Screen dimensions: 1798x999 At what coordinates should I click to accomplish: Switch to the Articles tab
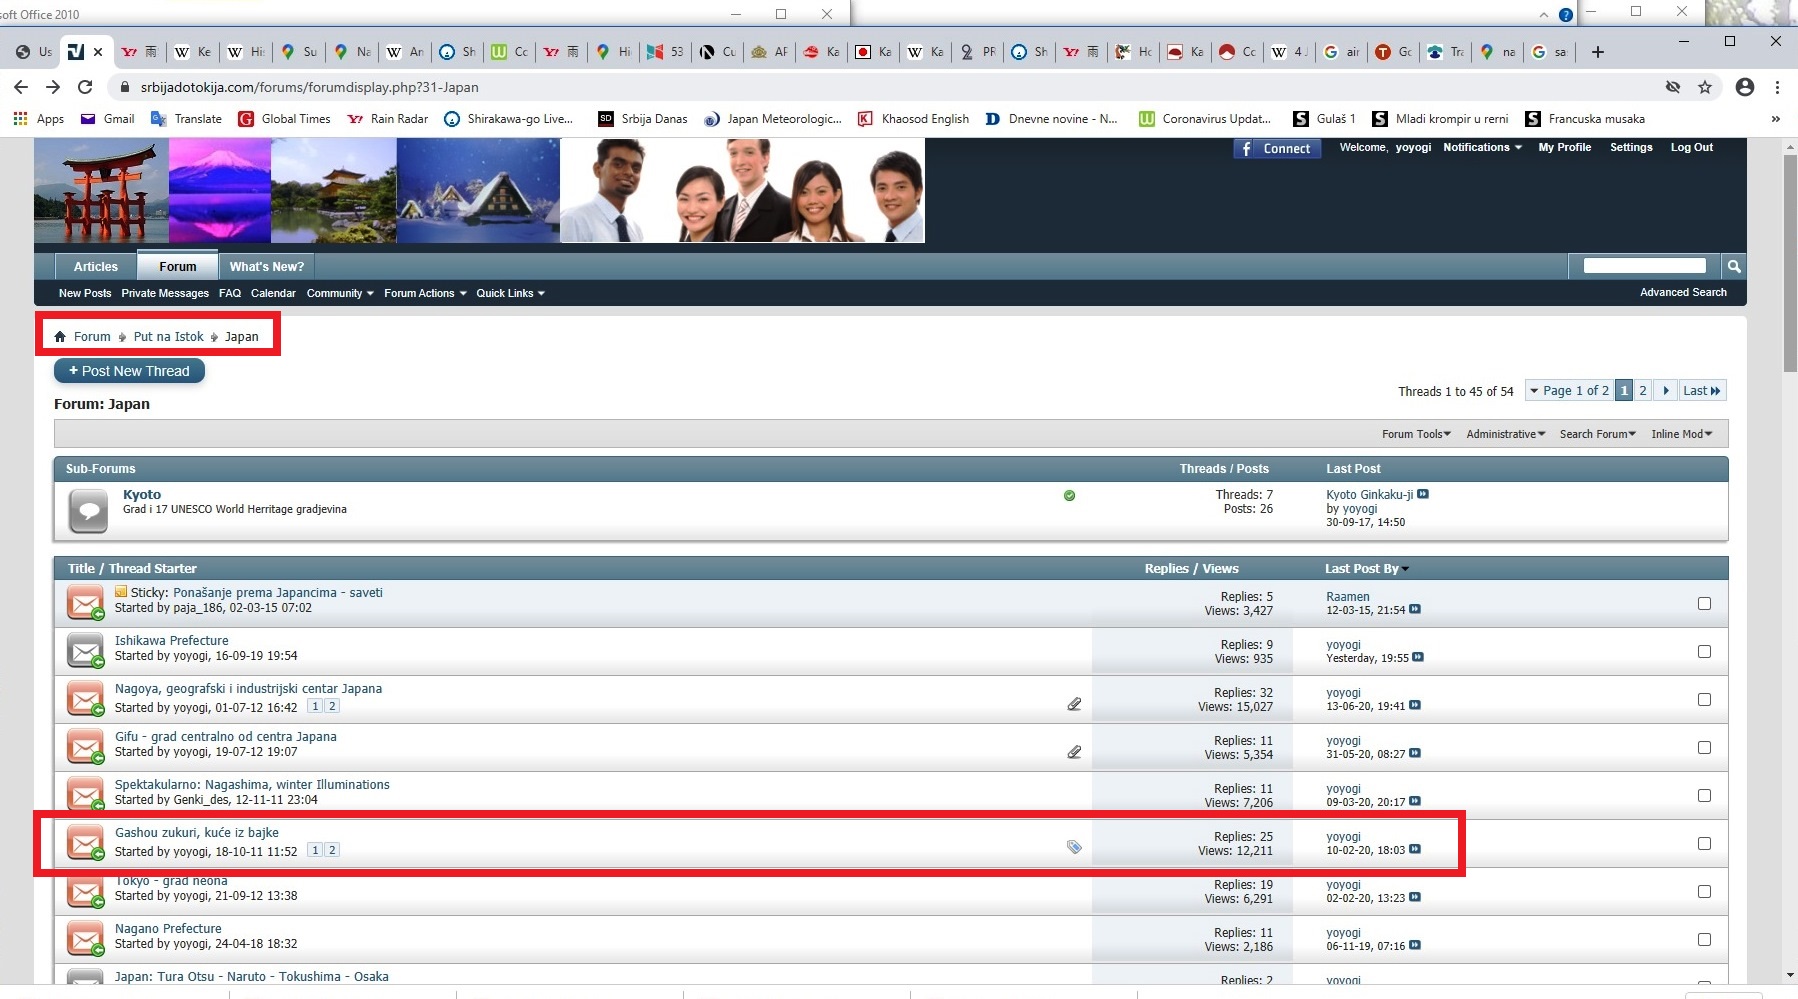(x=95, y=267)
